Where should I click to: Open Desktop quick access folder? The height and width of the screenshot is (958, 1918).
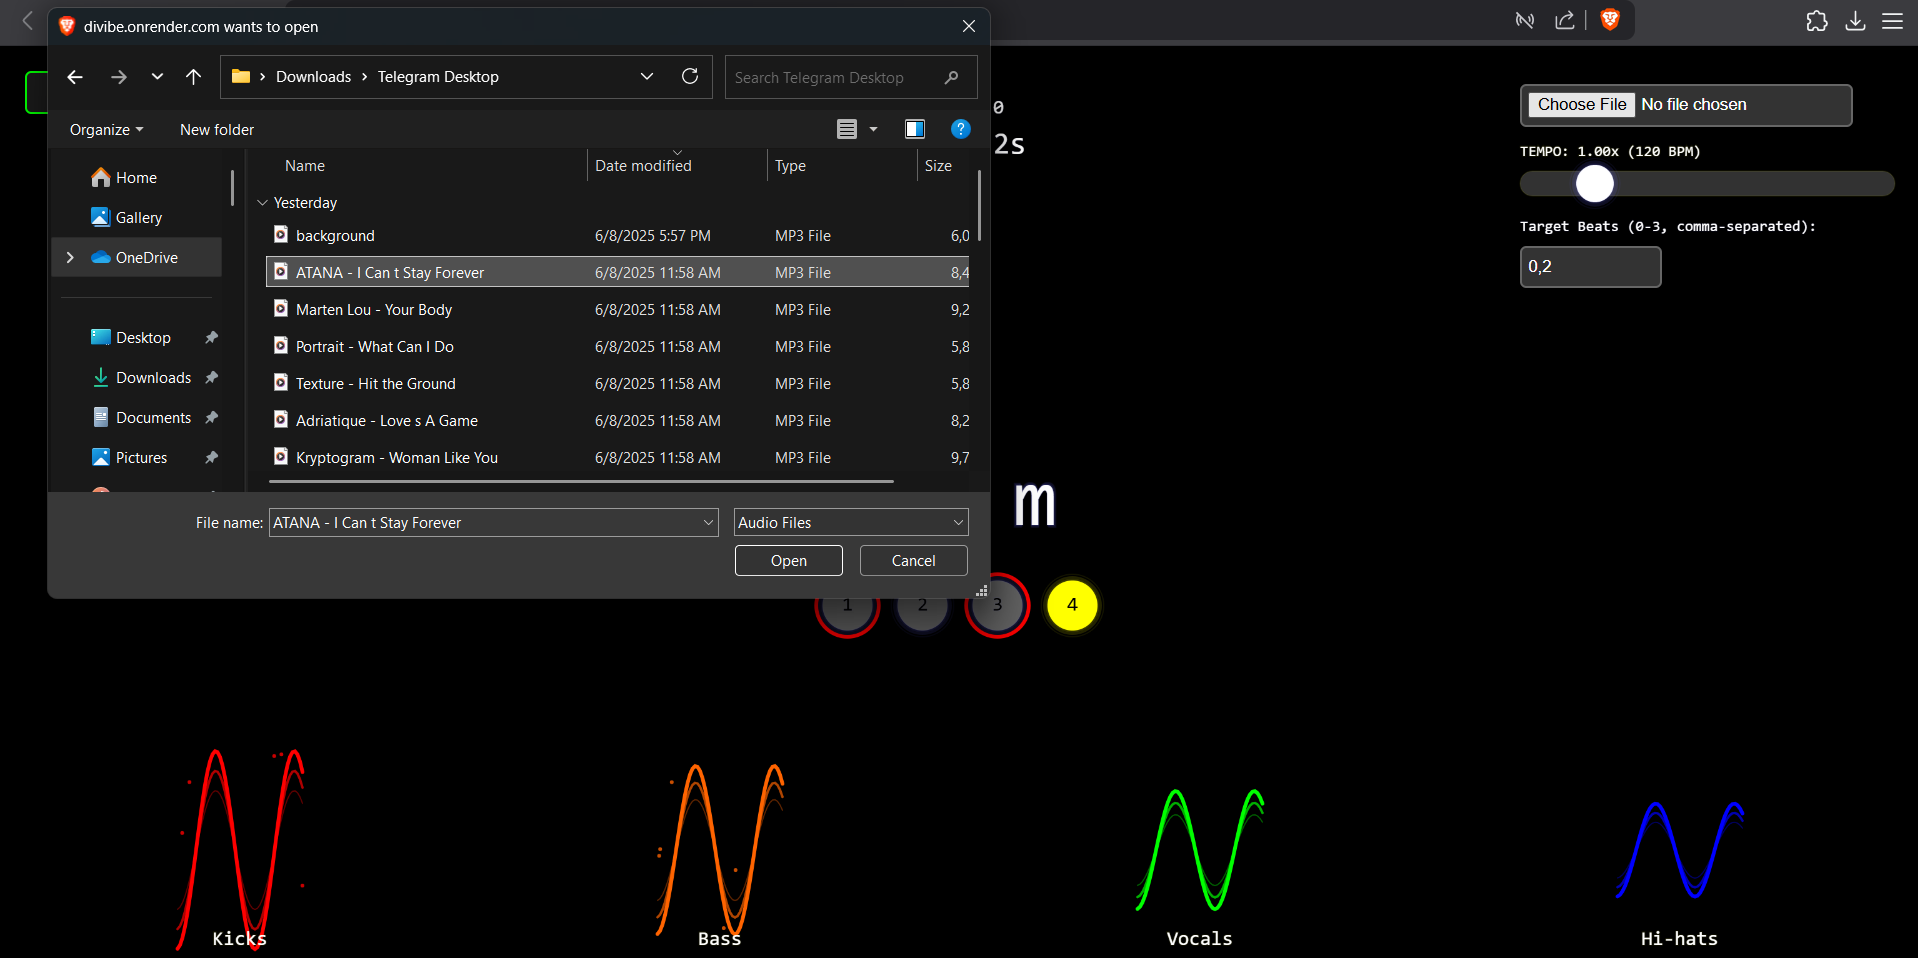143,338
